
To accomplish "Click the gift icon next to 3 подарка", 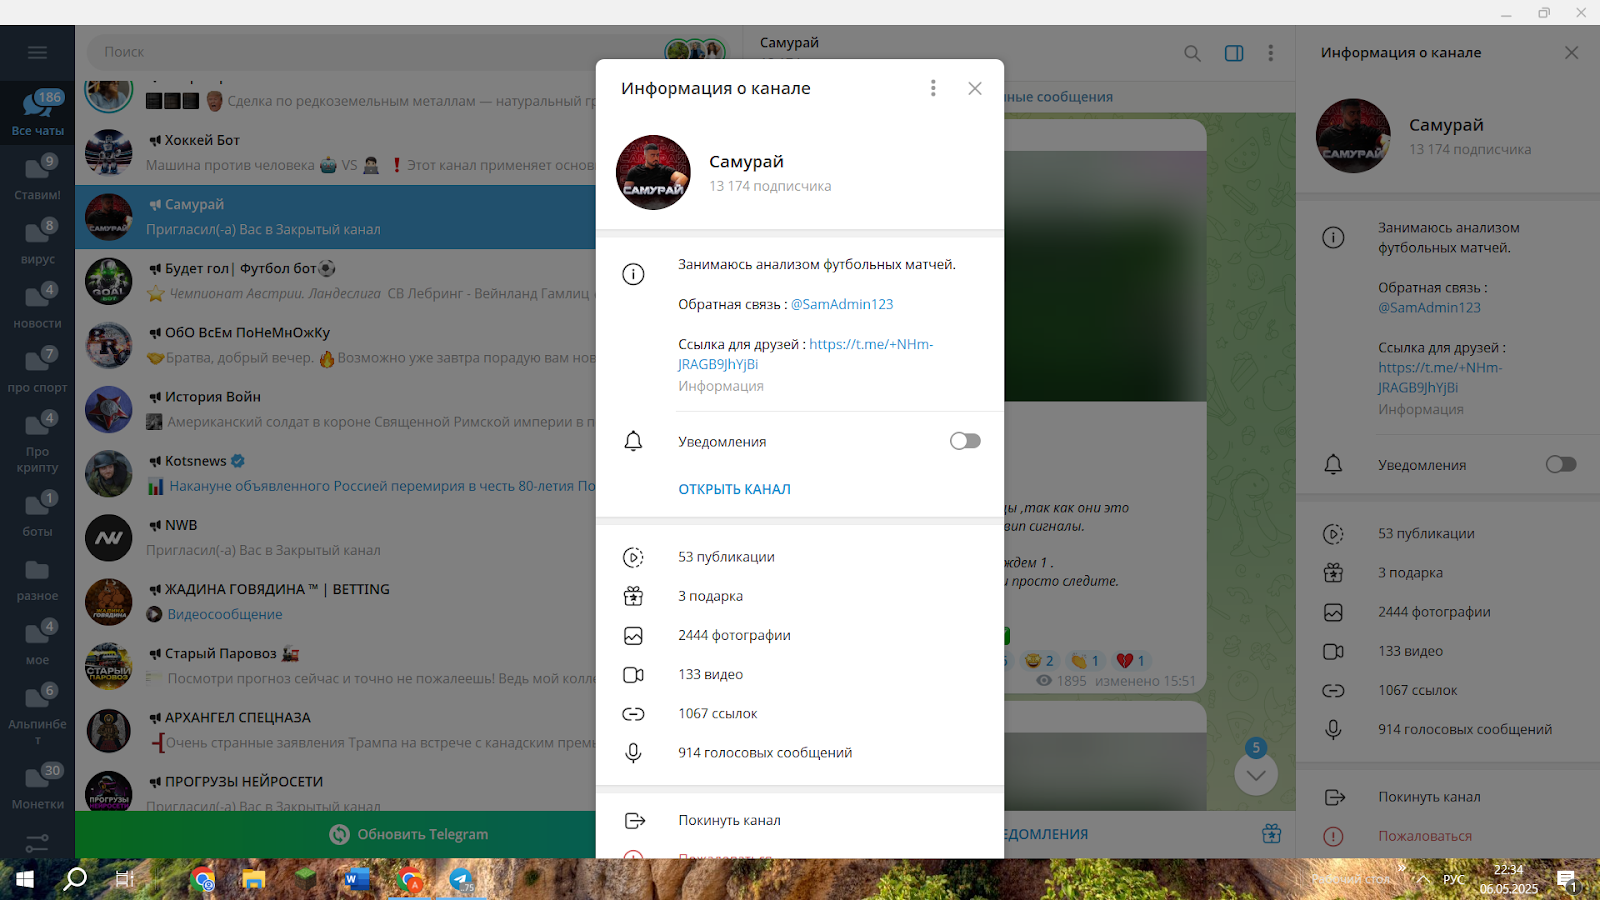I will pos(633,596).
